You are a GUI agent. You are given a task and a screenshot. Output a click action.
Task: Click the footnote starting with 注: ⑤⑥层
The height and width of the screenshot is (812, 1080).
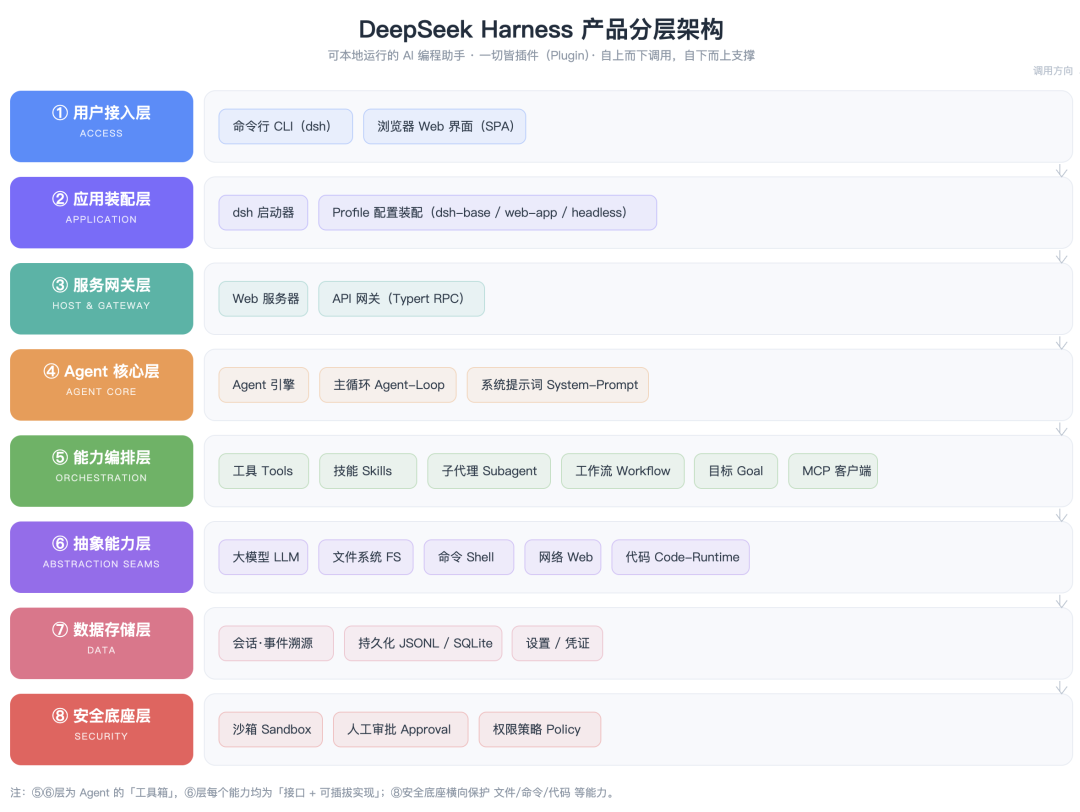312,792
